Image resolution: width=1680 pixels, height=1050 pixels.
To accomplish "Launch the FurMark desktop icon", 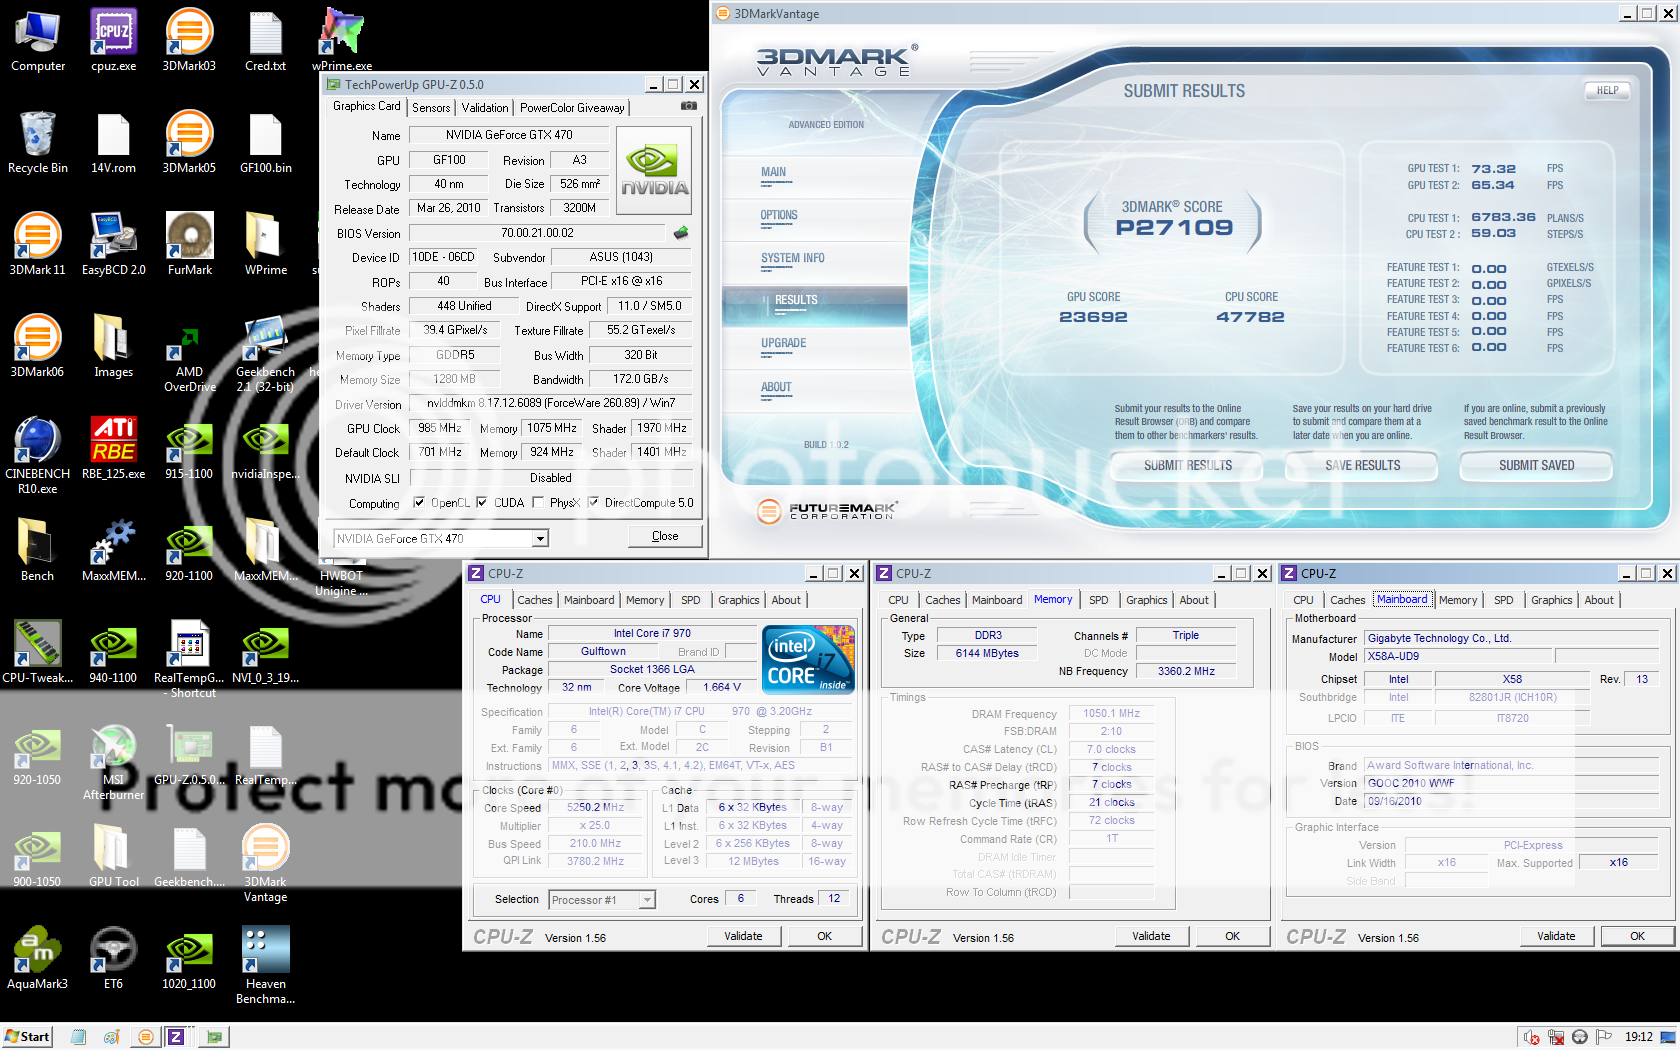I will pos(189,244).
